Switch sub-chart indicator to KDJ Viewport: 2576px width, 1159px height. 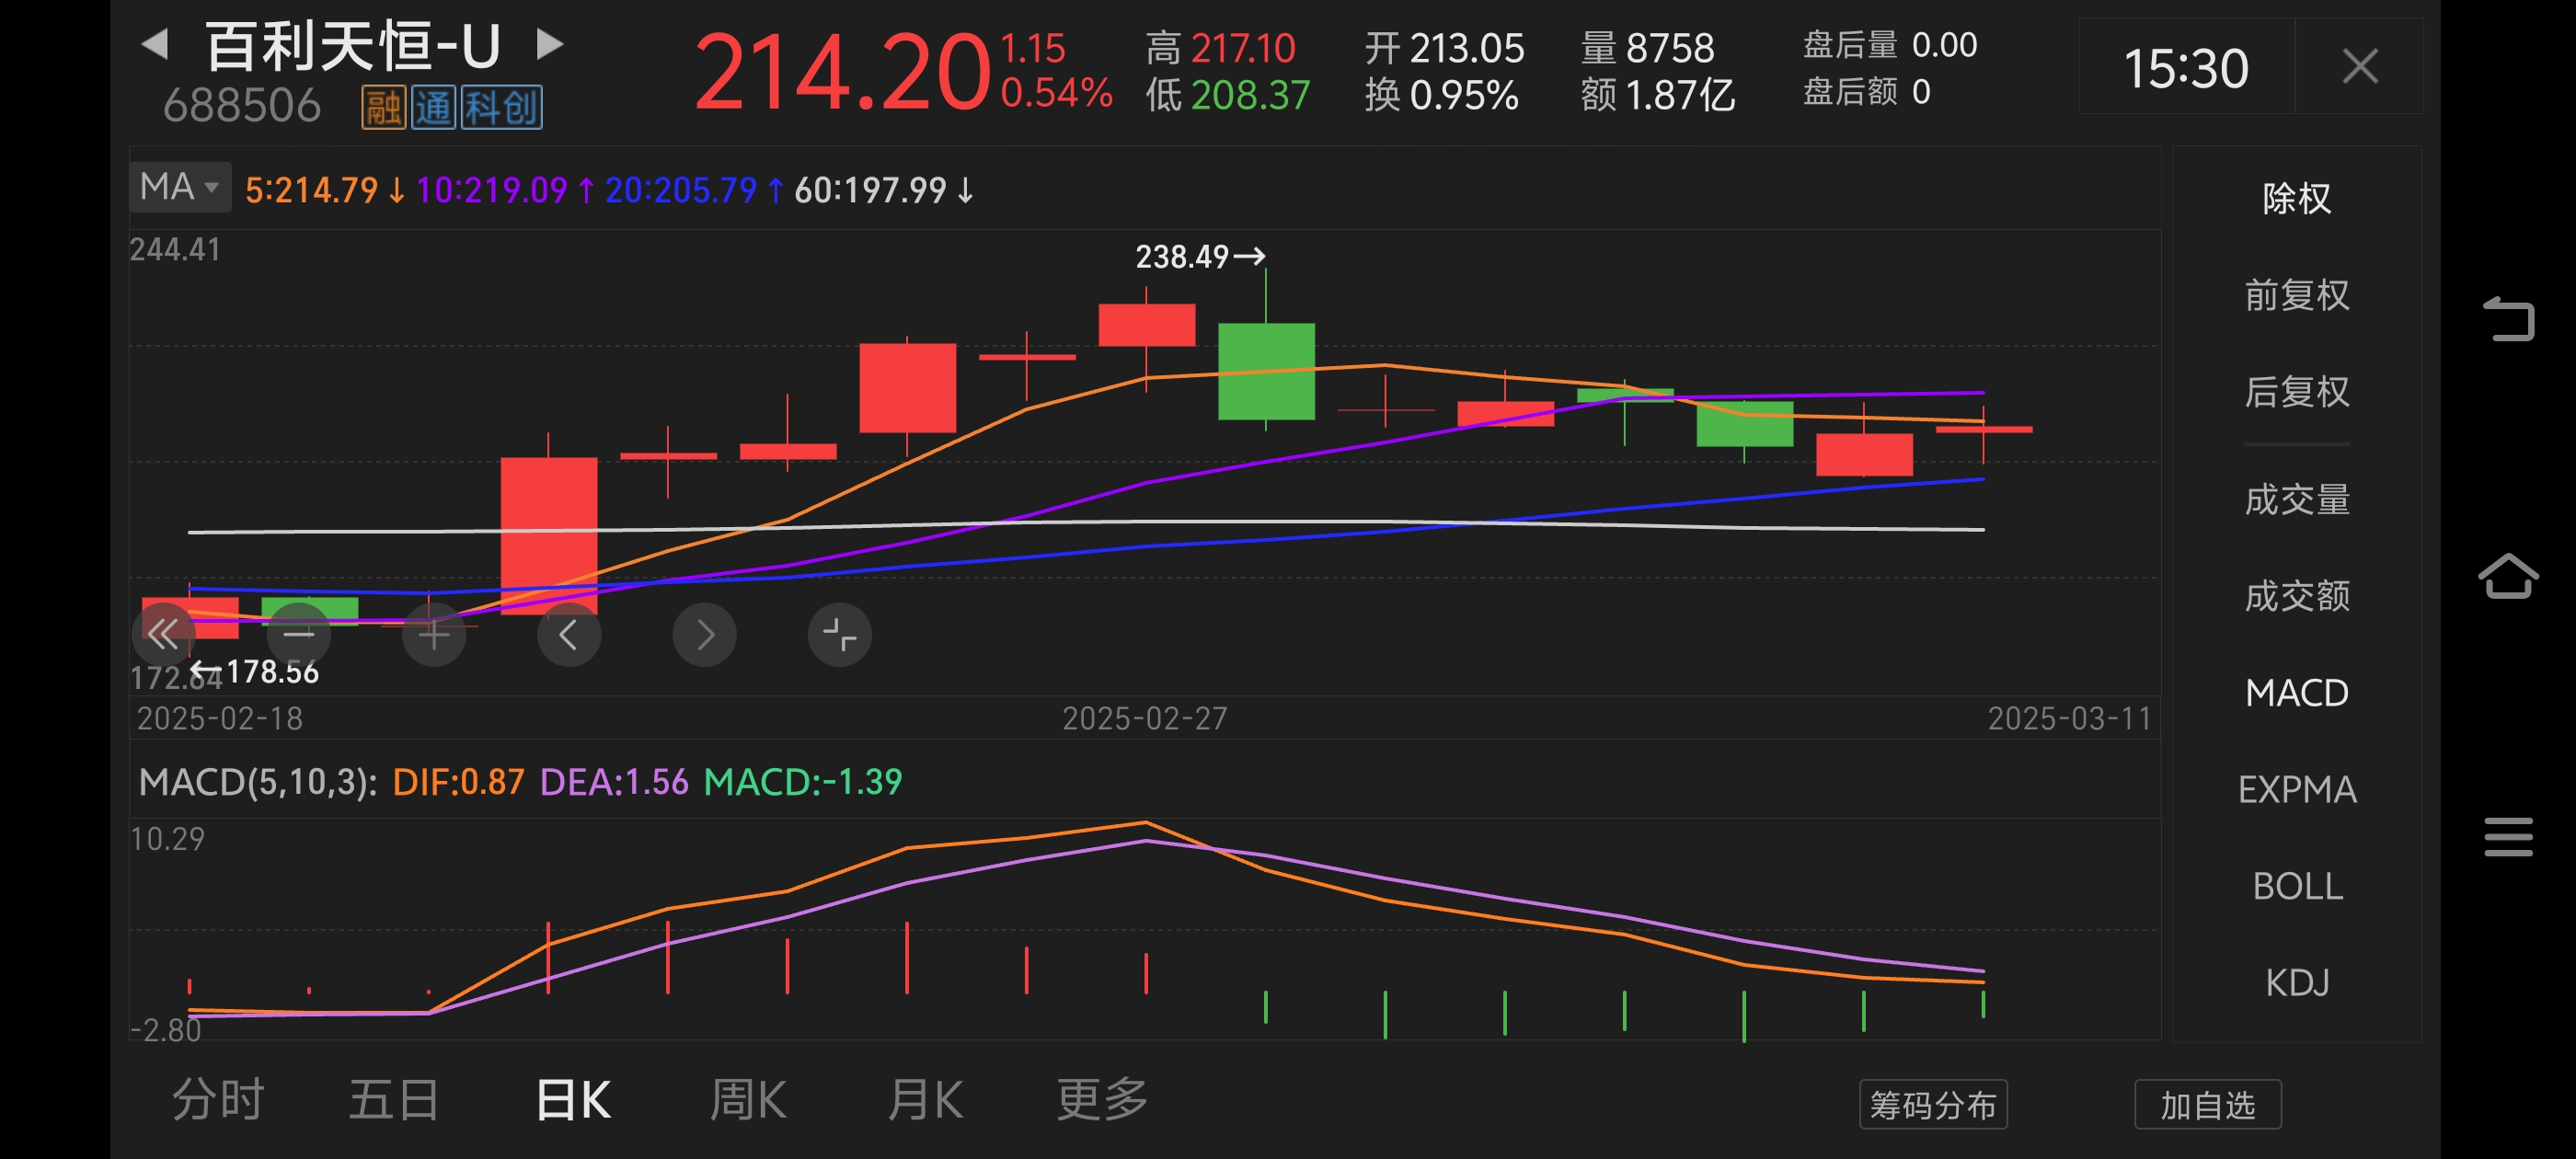click(x=2296, y=982)
